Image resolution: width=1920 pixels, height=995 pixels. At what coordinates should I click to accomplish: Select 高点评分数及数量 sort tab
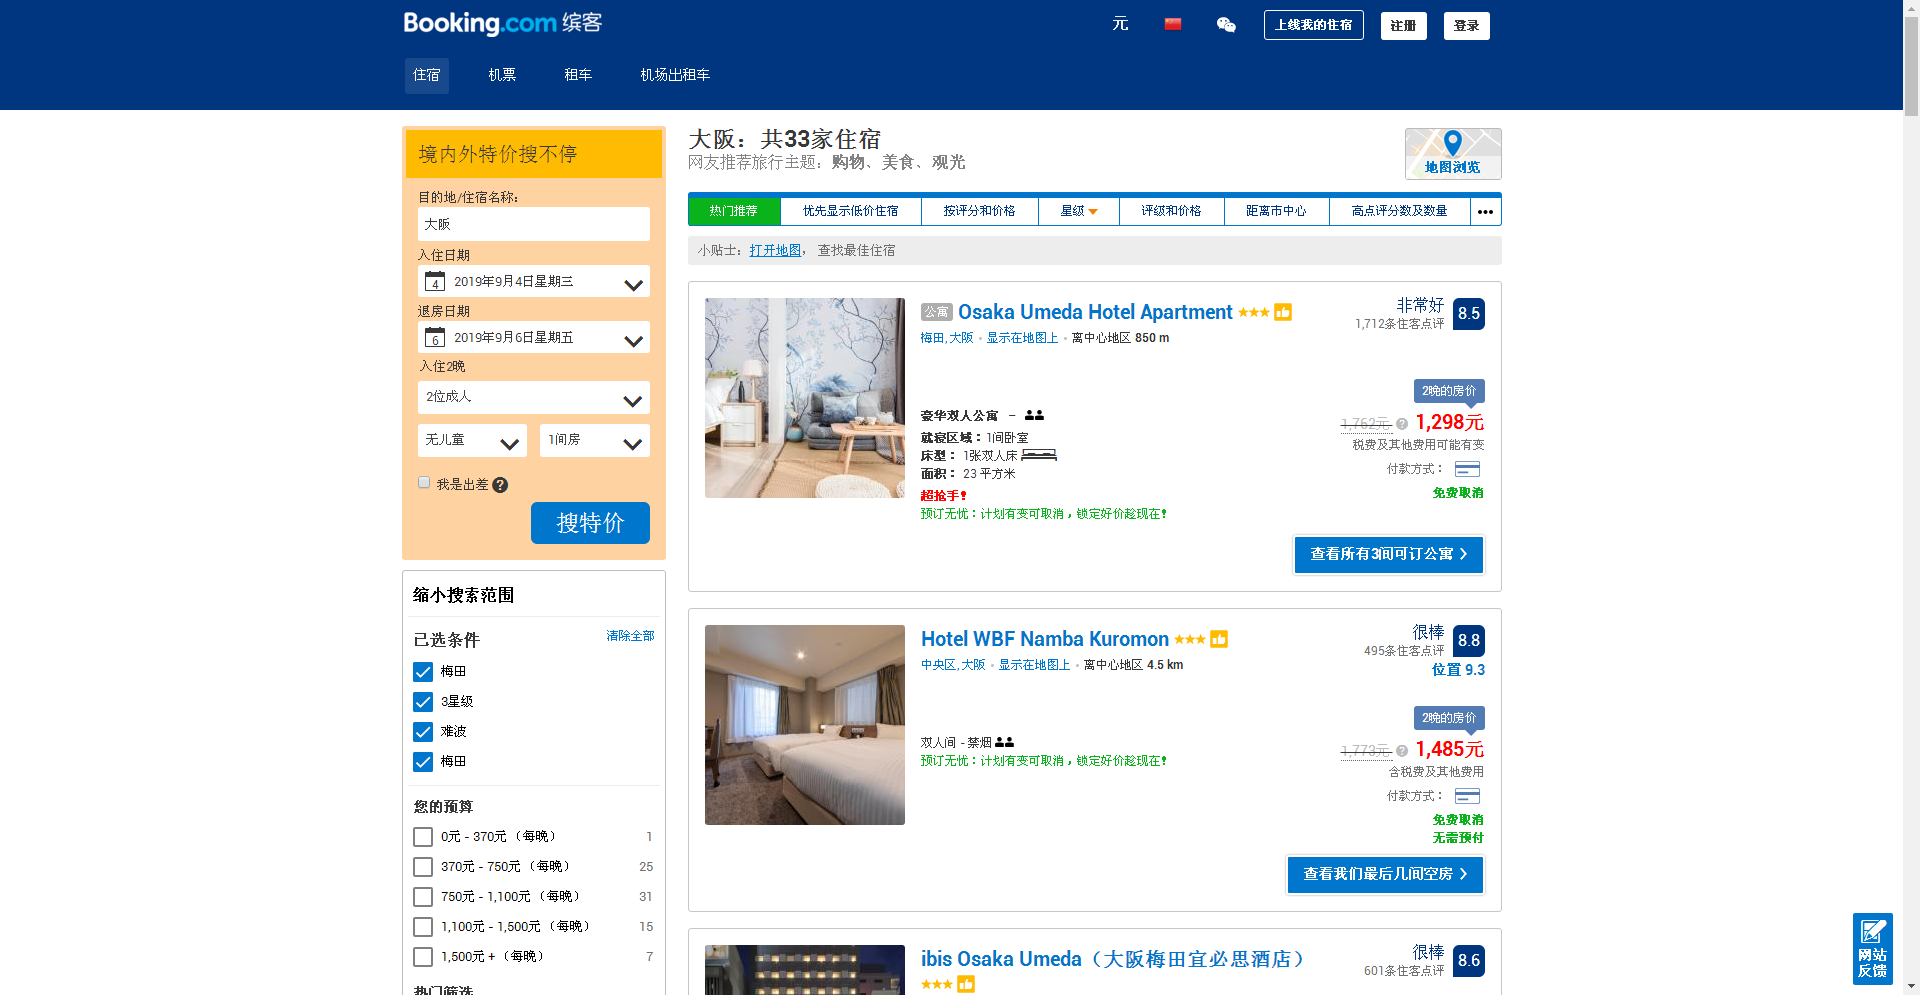coord(1399,211)
